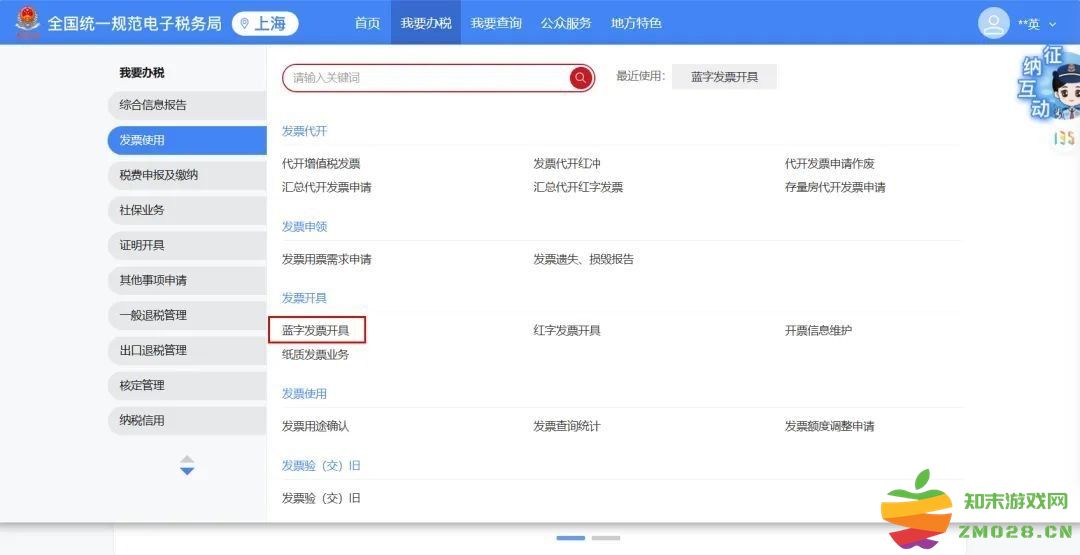1080x555 pixels.
Task: Click the red search magnifier icon
Action: (581, 78)
